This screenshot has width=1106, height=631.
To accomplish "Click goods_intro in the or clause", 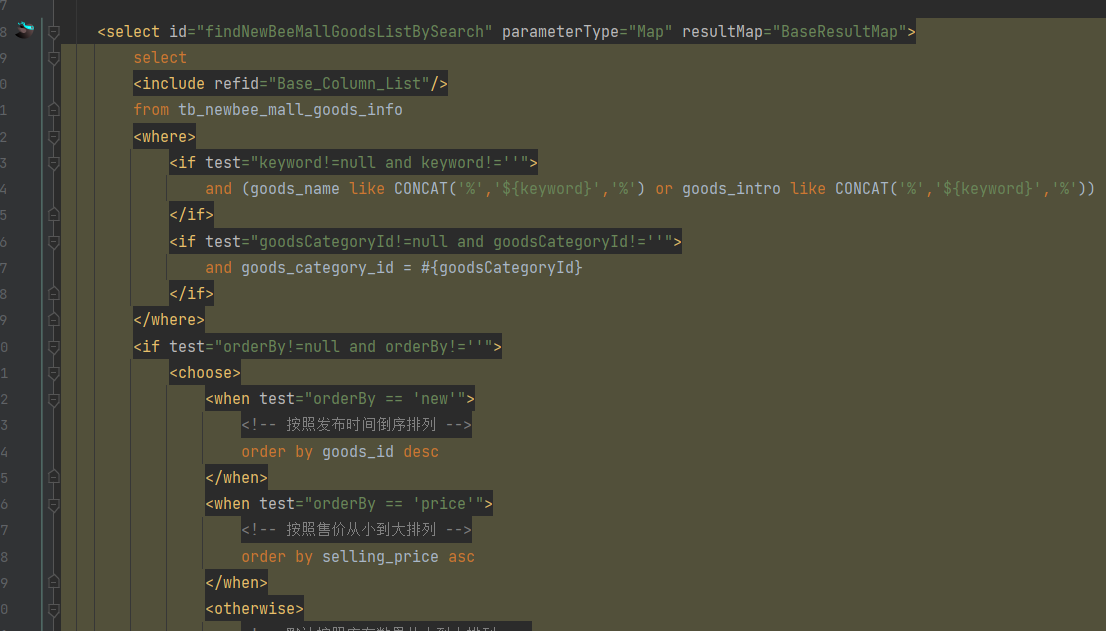I will pyautogui.click(x=731, y=189).
